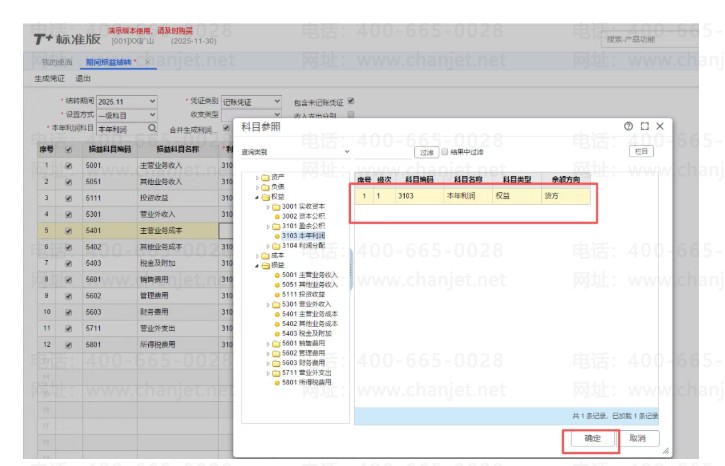Click the 营业外收入 cell in row 4
Image resolution: width=725 pixels, height=466 pixels.
pyautogui.click(x=178, y=215)
